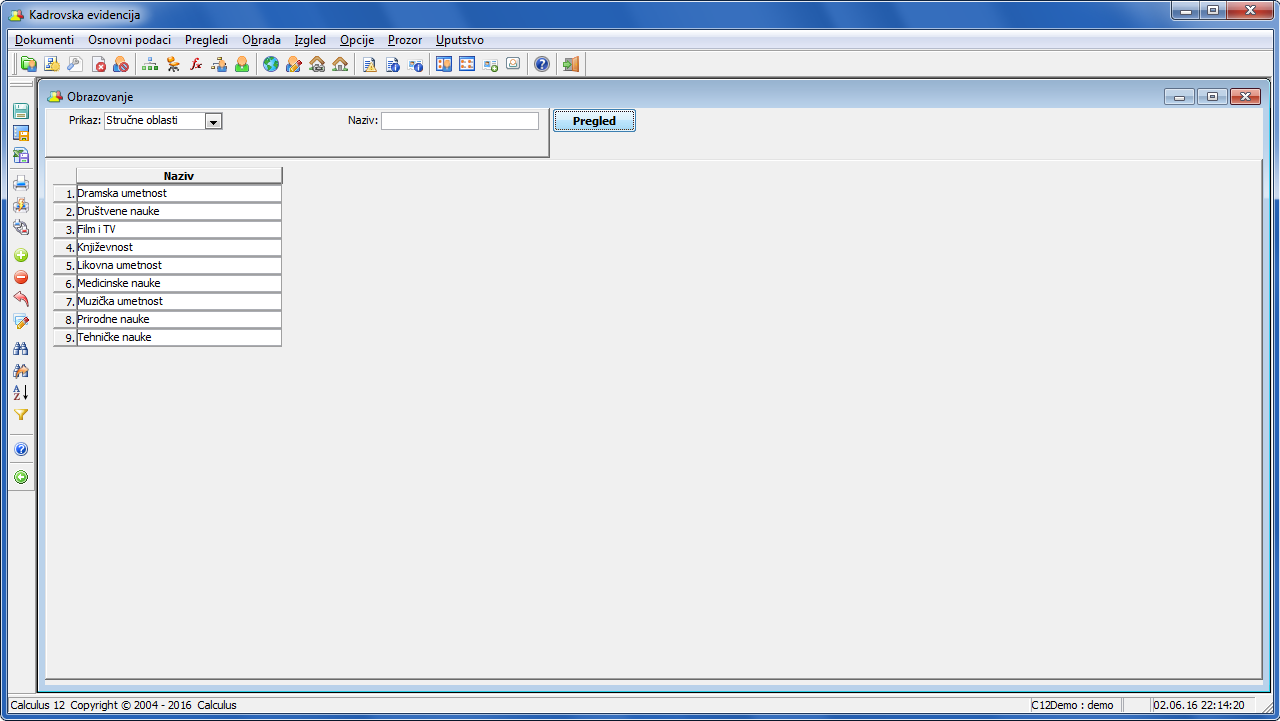Edit record with the pencil icon
Image resolution: width=1280 pixels, height=721 pixels.
(x=21, y=321)
